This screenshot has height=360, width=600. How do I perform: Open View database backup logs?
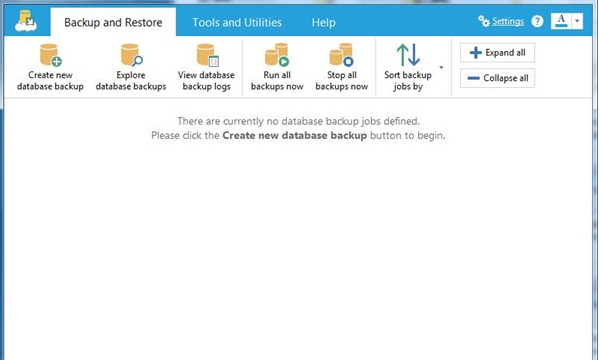pos(206,67)
